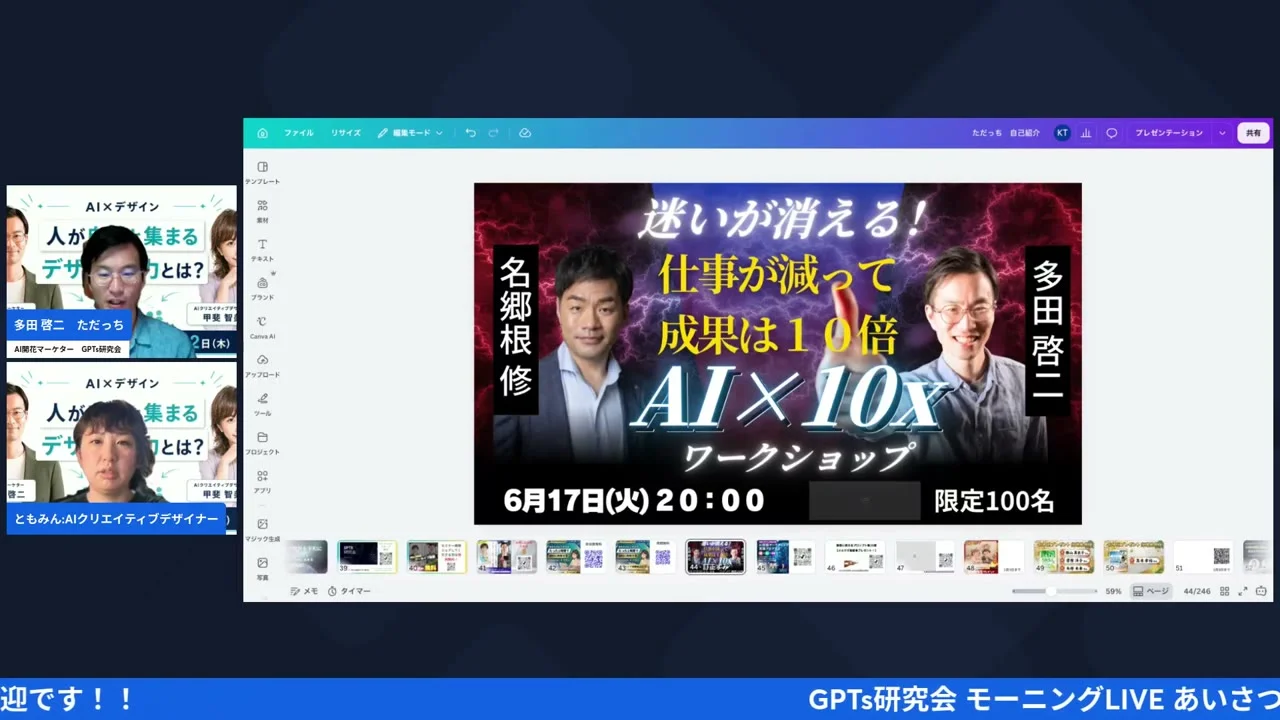1280x720 pixels.
Task: Click the ともみん webcam feed
Action: point(122,448)
